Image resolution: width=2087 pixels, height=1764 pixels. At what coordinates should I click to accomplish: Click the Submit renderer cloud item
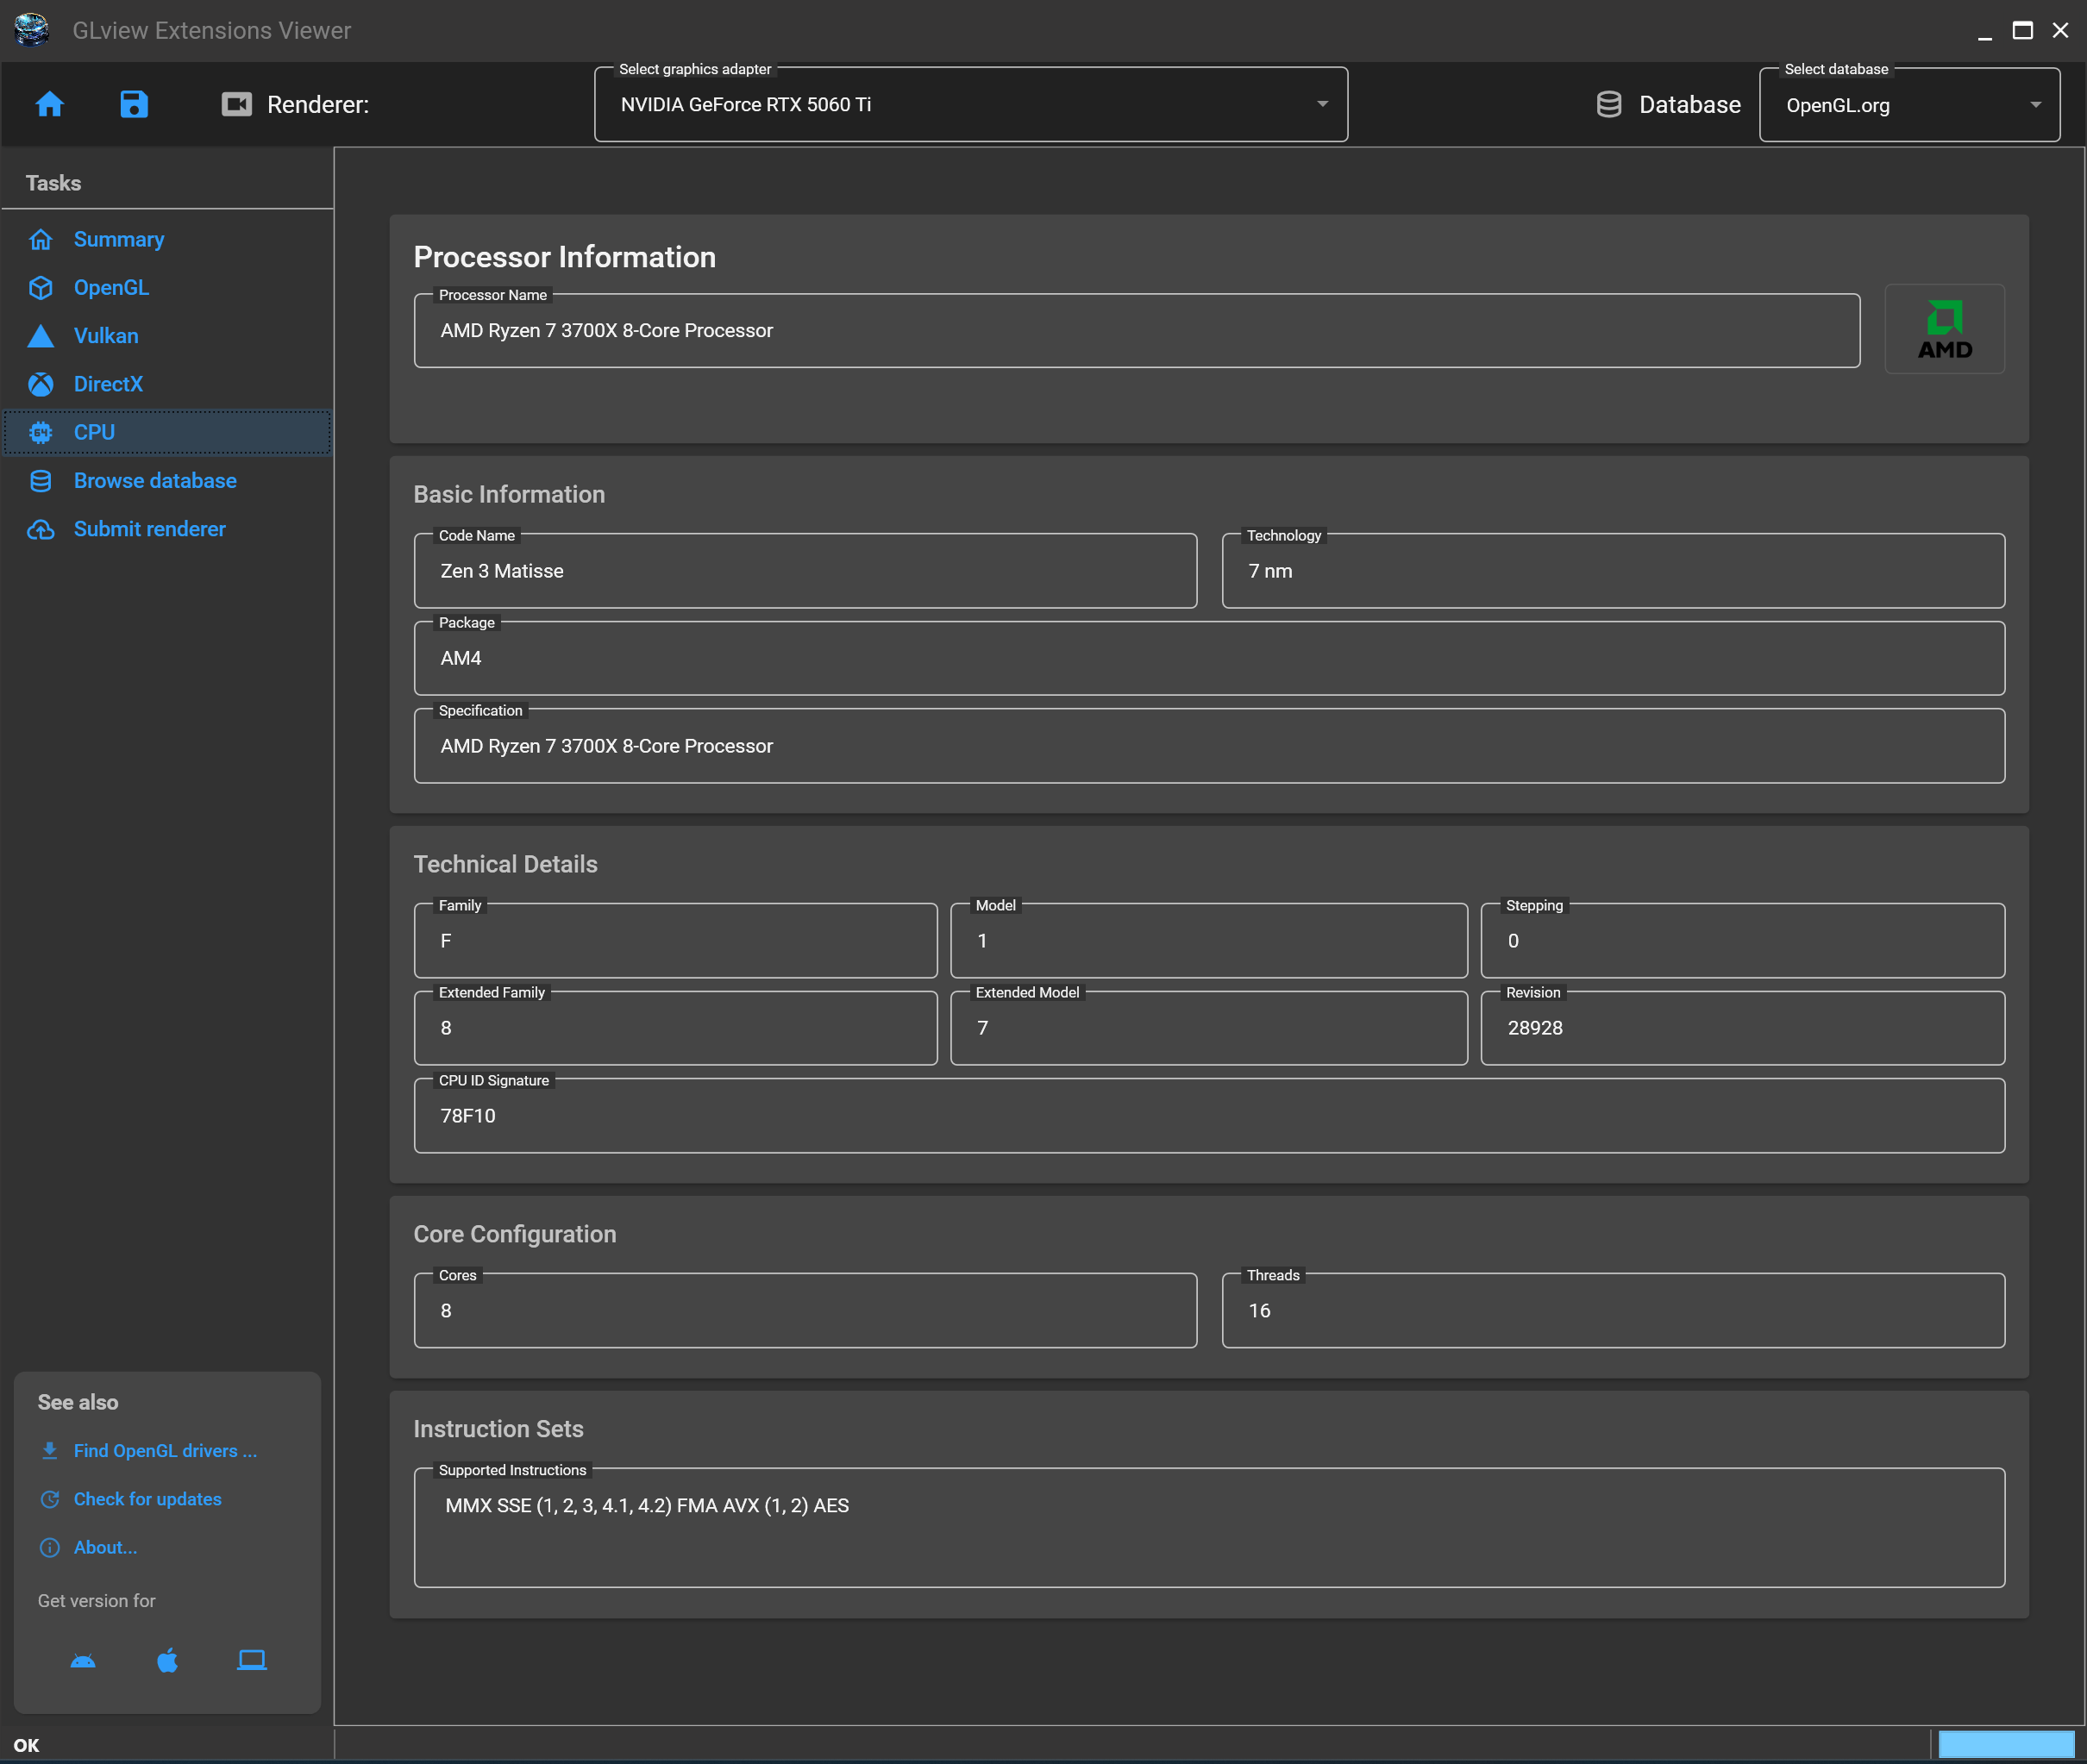149,529
